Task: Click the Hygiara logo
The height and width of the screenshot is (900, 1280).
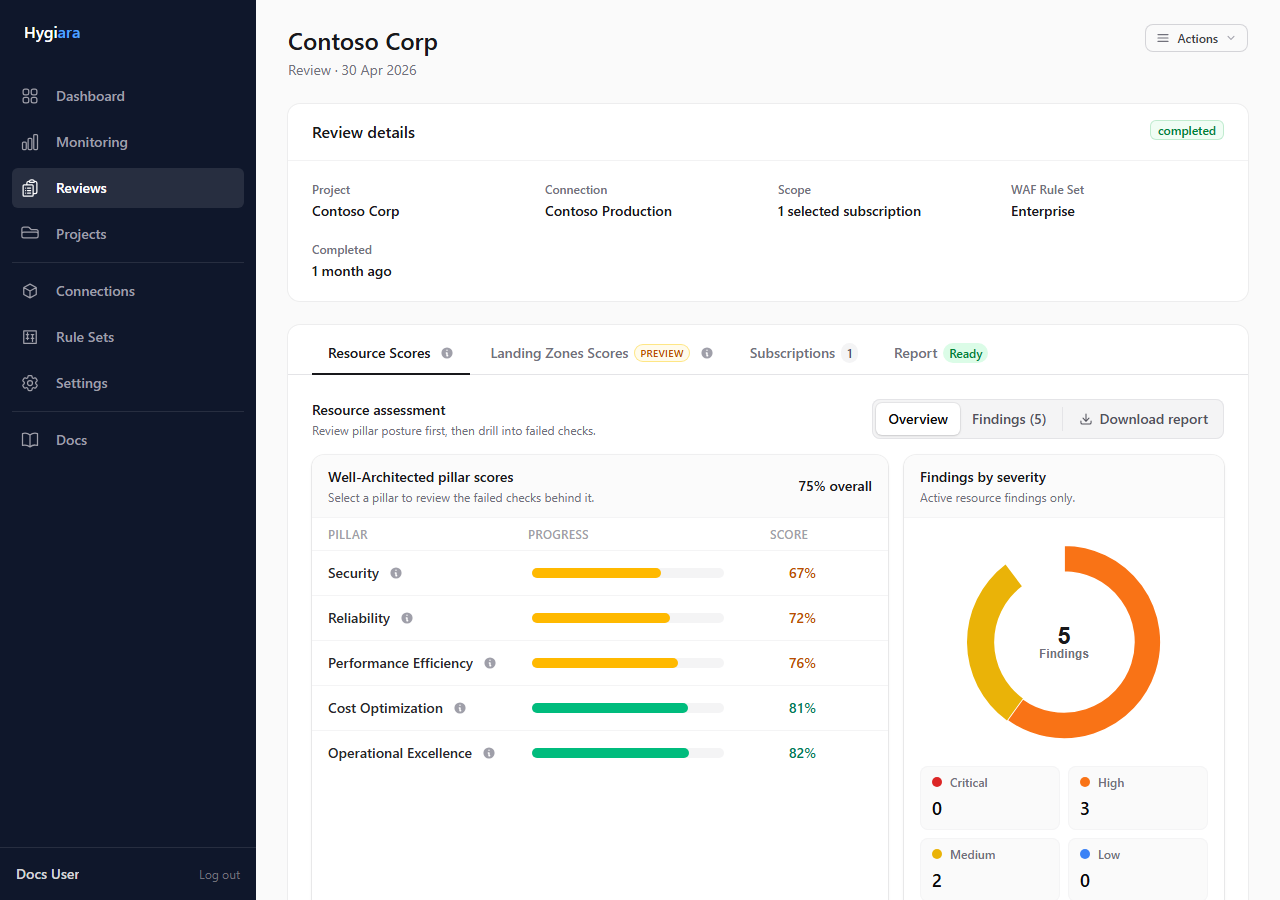Action: coord(52,33)
